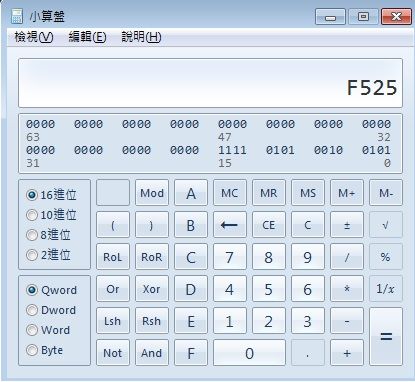Click the Not bitwise button
Image resolution: width=415 pixels, height=382 pixels.
click(113, 353)
